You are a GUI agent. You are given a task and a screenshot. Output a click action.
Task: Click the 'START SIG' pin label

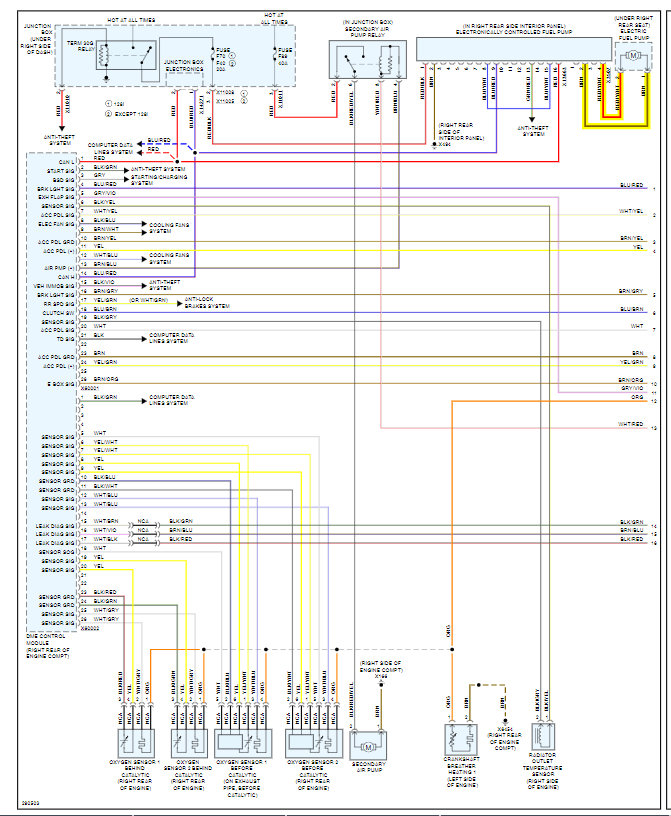[x=60, y=171]
